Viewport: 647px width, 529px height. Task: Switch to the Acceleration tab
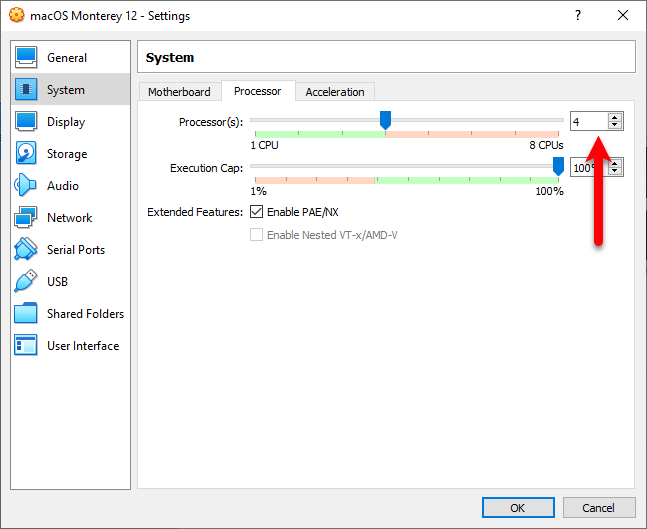coord(335,92)
